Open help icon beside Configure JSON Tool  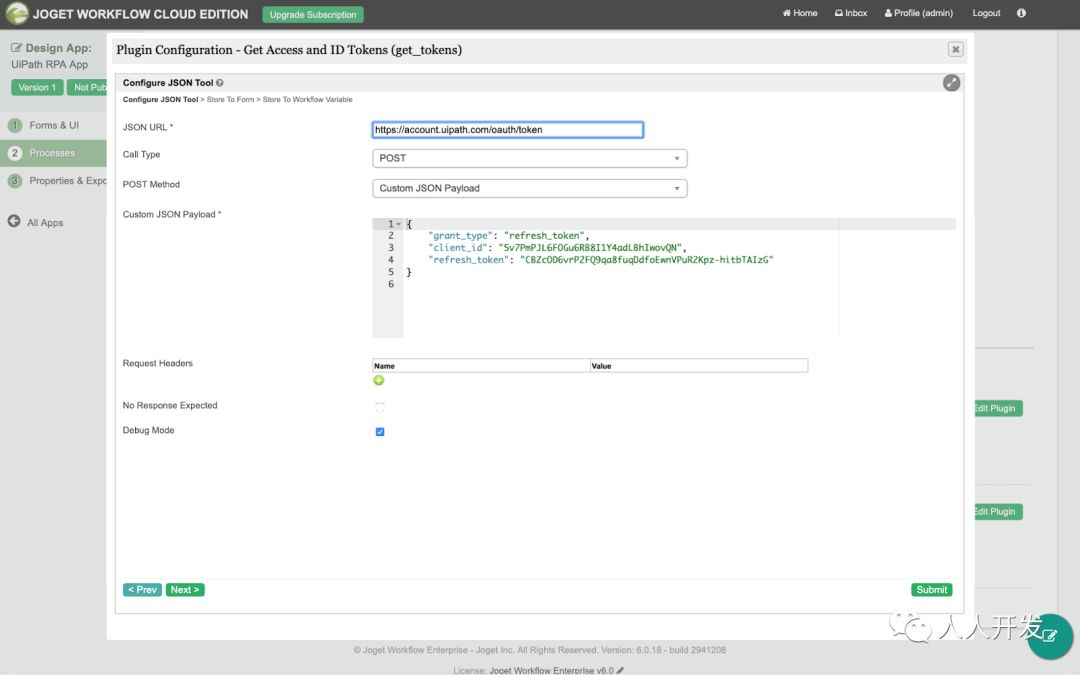[220, 83]
